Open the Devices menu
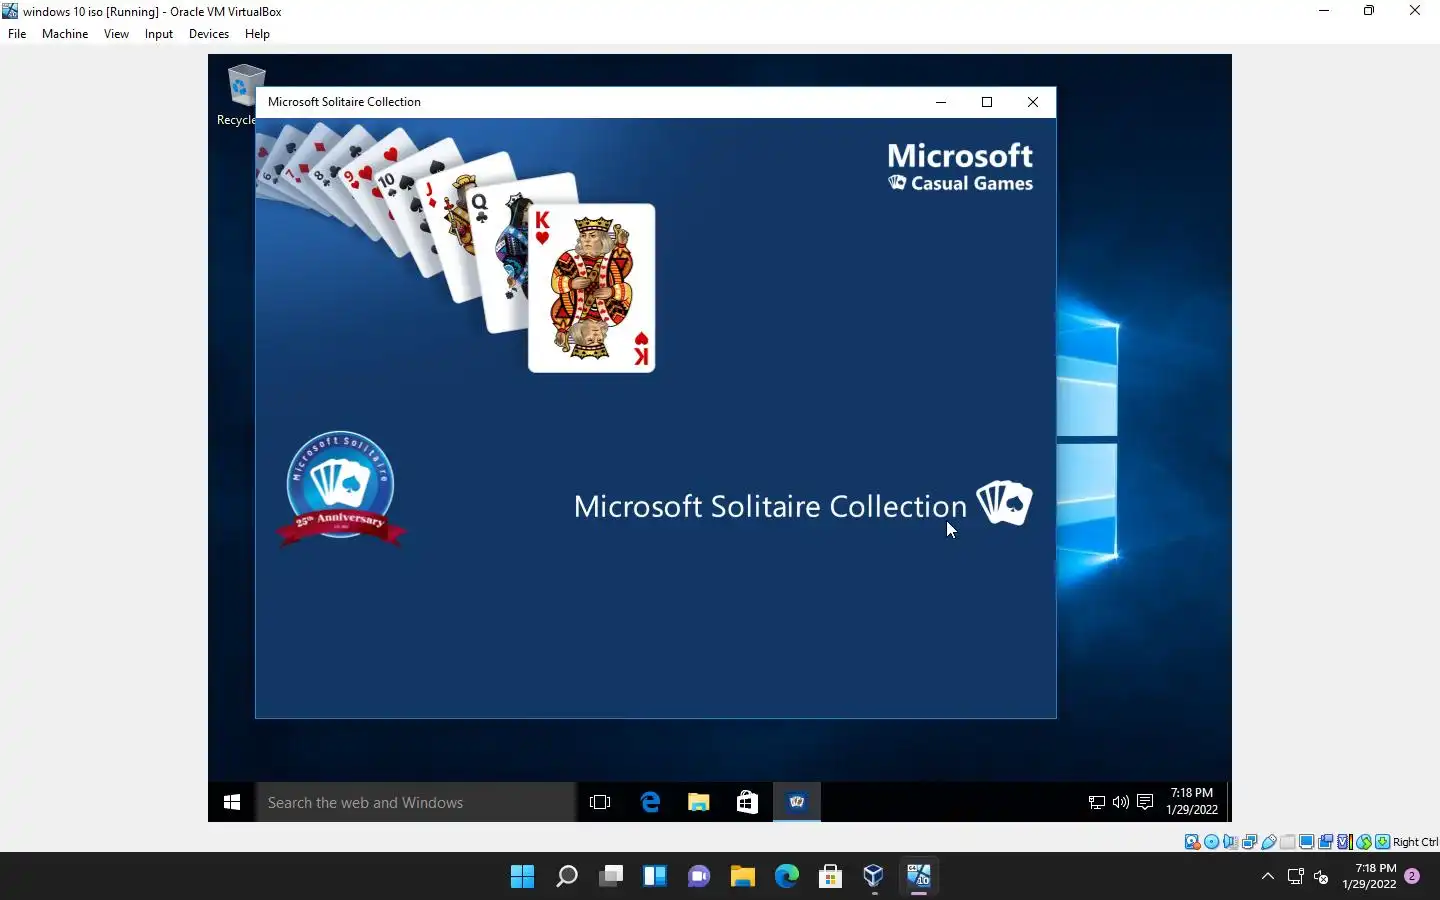 209,34
